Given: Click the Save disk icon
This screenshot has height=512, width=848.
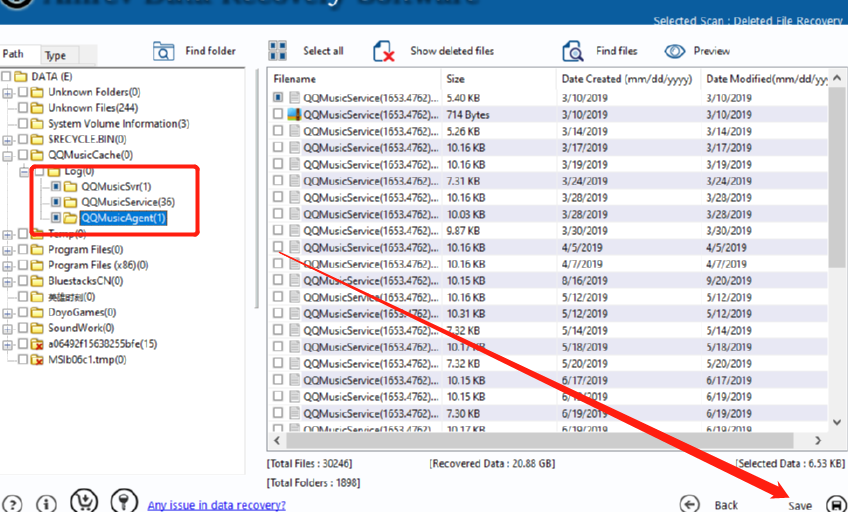Looking at the screenshot, I should tap(836, 504).
